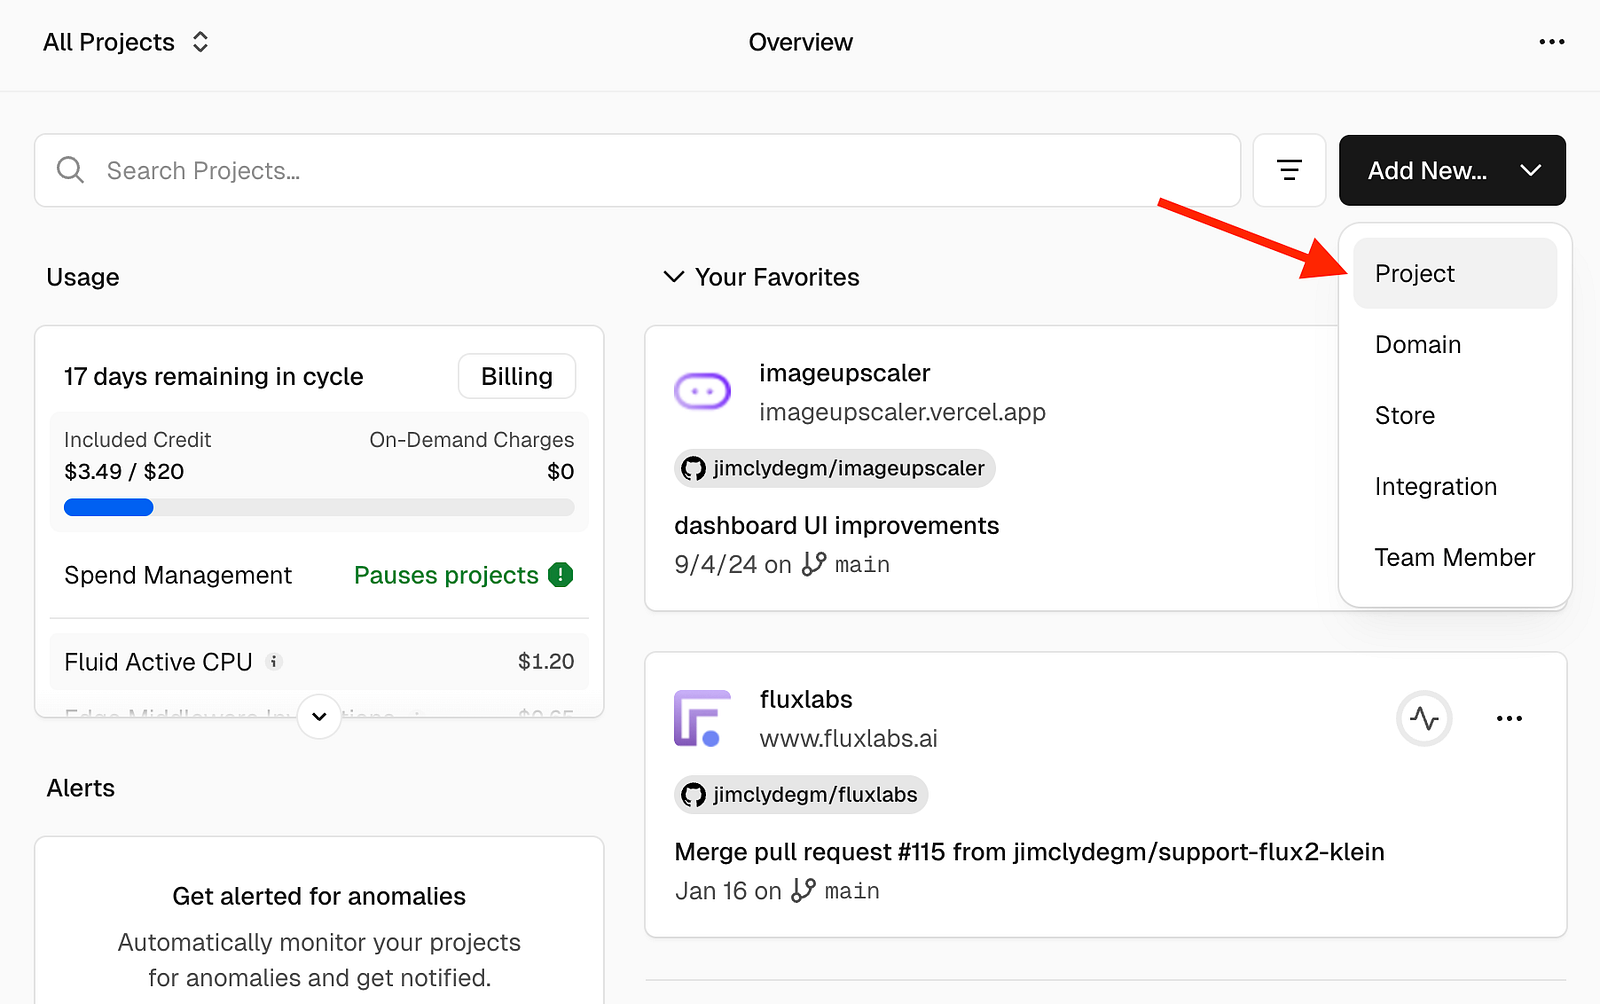Click the Overview page title
1600x1004 pixels.
point(800,42)
